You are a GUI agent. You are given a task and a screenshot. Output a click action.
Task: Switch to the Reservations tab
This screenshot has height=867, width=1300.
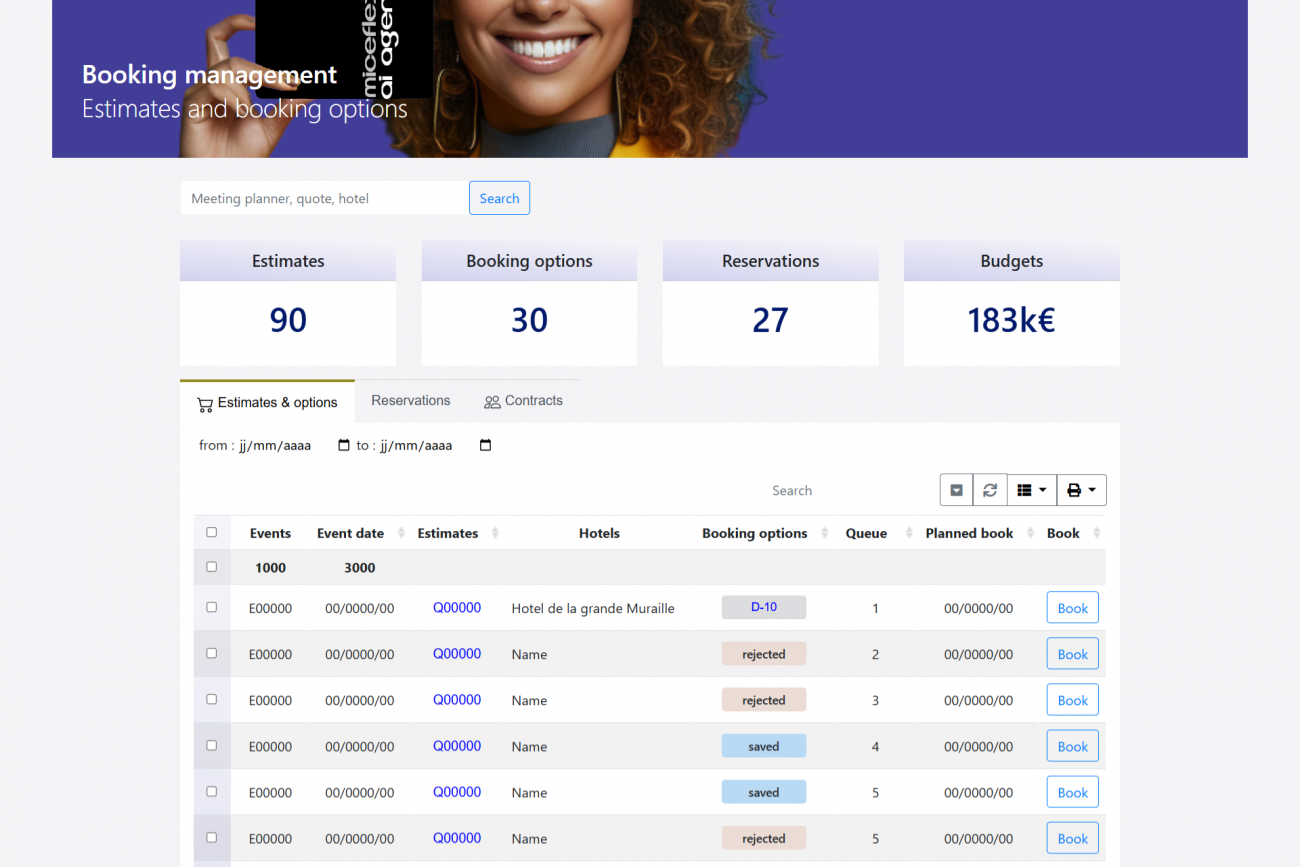[410, 400]
